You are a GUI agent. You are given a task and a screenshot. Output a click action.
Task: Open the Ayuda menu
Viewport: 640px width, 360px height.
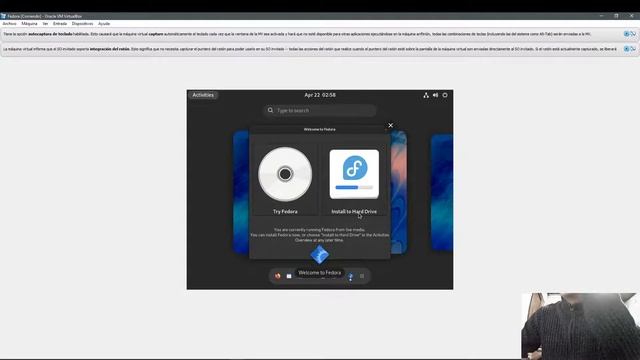pos(104,24)
